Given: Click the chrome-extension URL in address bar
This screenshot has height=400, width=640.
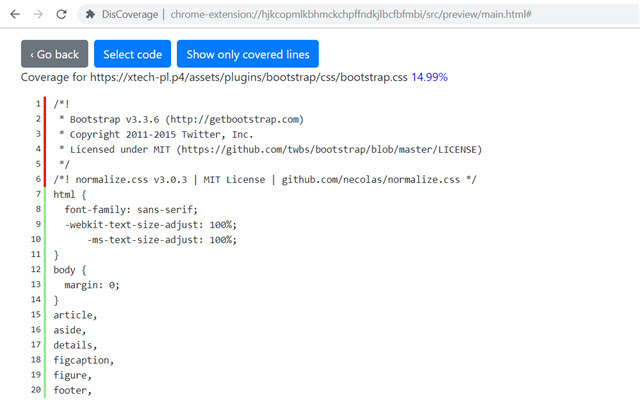Looking at the screenshot, I should [x=351, y=14].
